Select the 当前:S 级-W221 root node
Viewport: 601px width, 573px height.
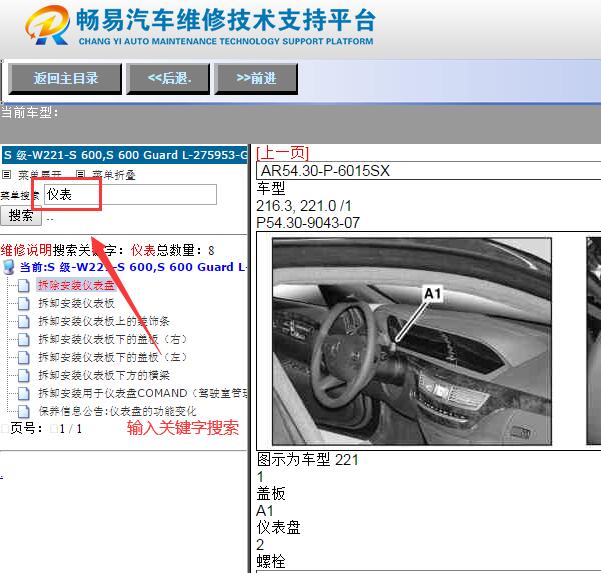[x=133, y=267]
